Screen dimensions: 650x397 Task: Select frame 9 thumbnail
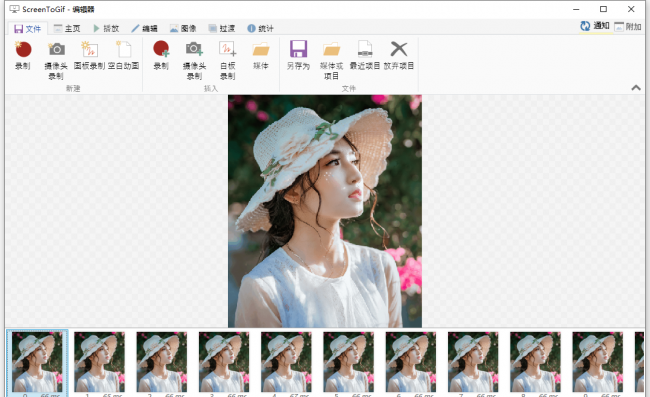597,363
